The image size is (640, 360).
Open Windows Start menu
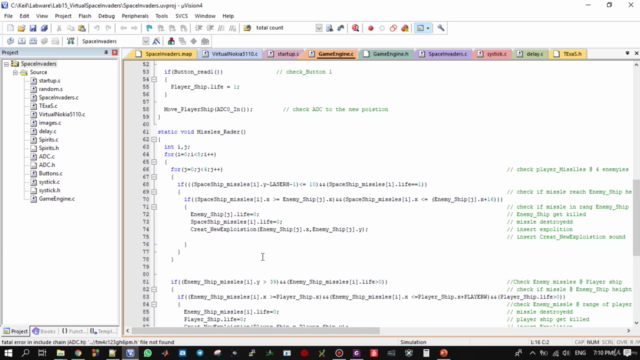click(x=8, y=353)
